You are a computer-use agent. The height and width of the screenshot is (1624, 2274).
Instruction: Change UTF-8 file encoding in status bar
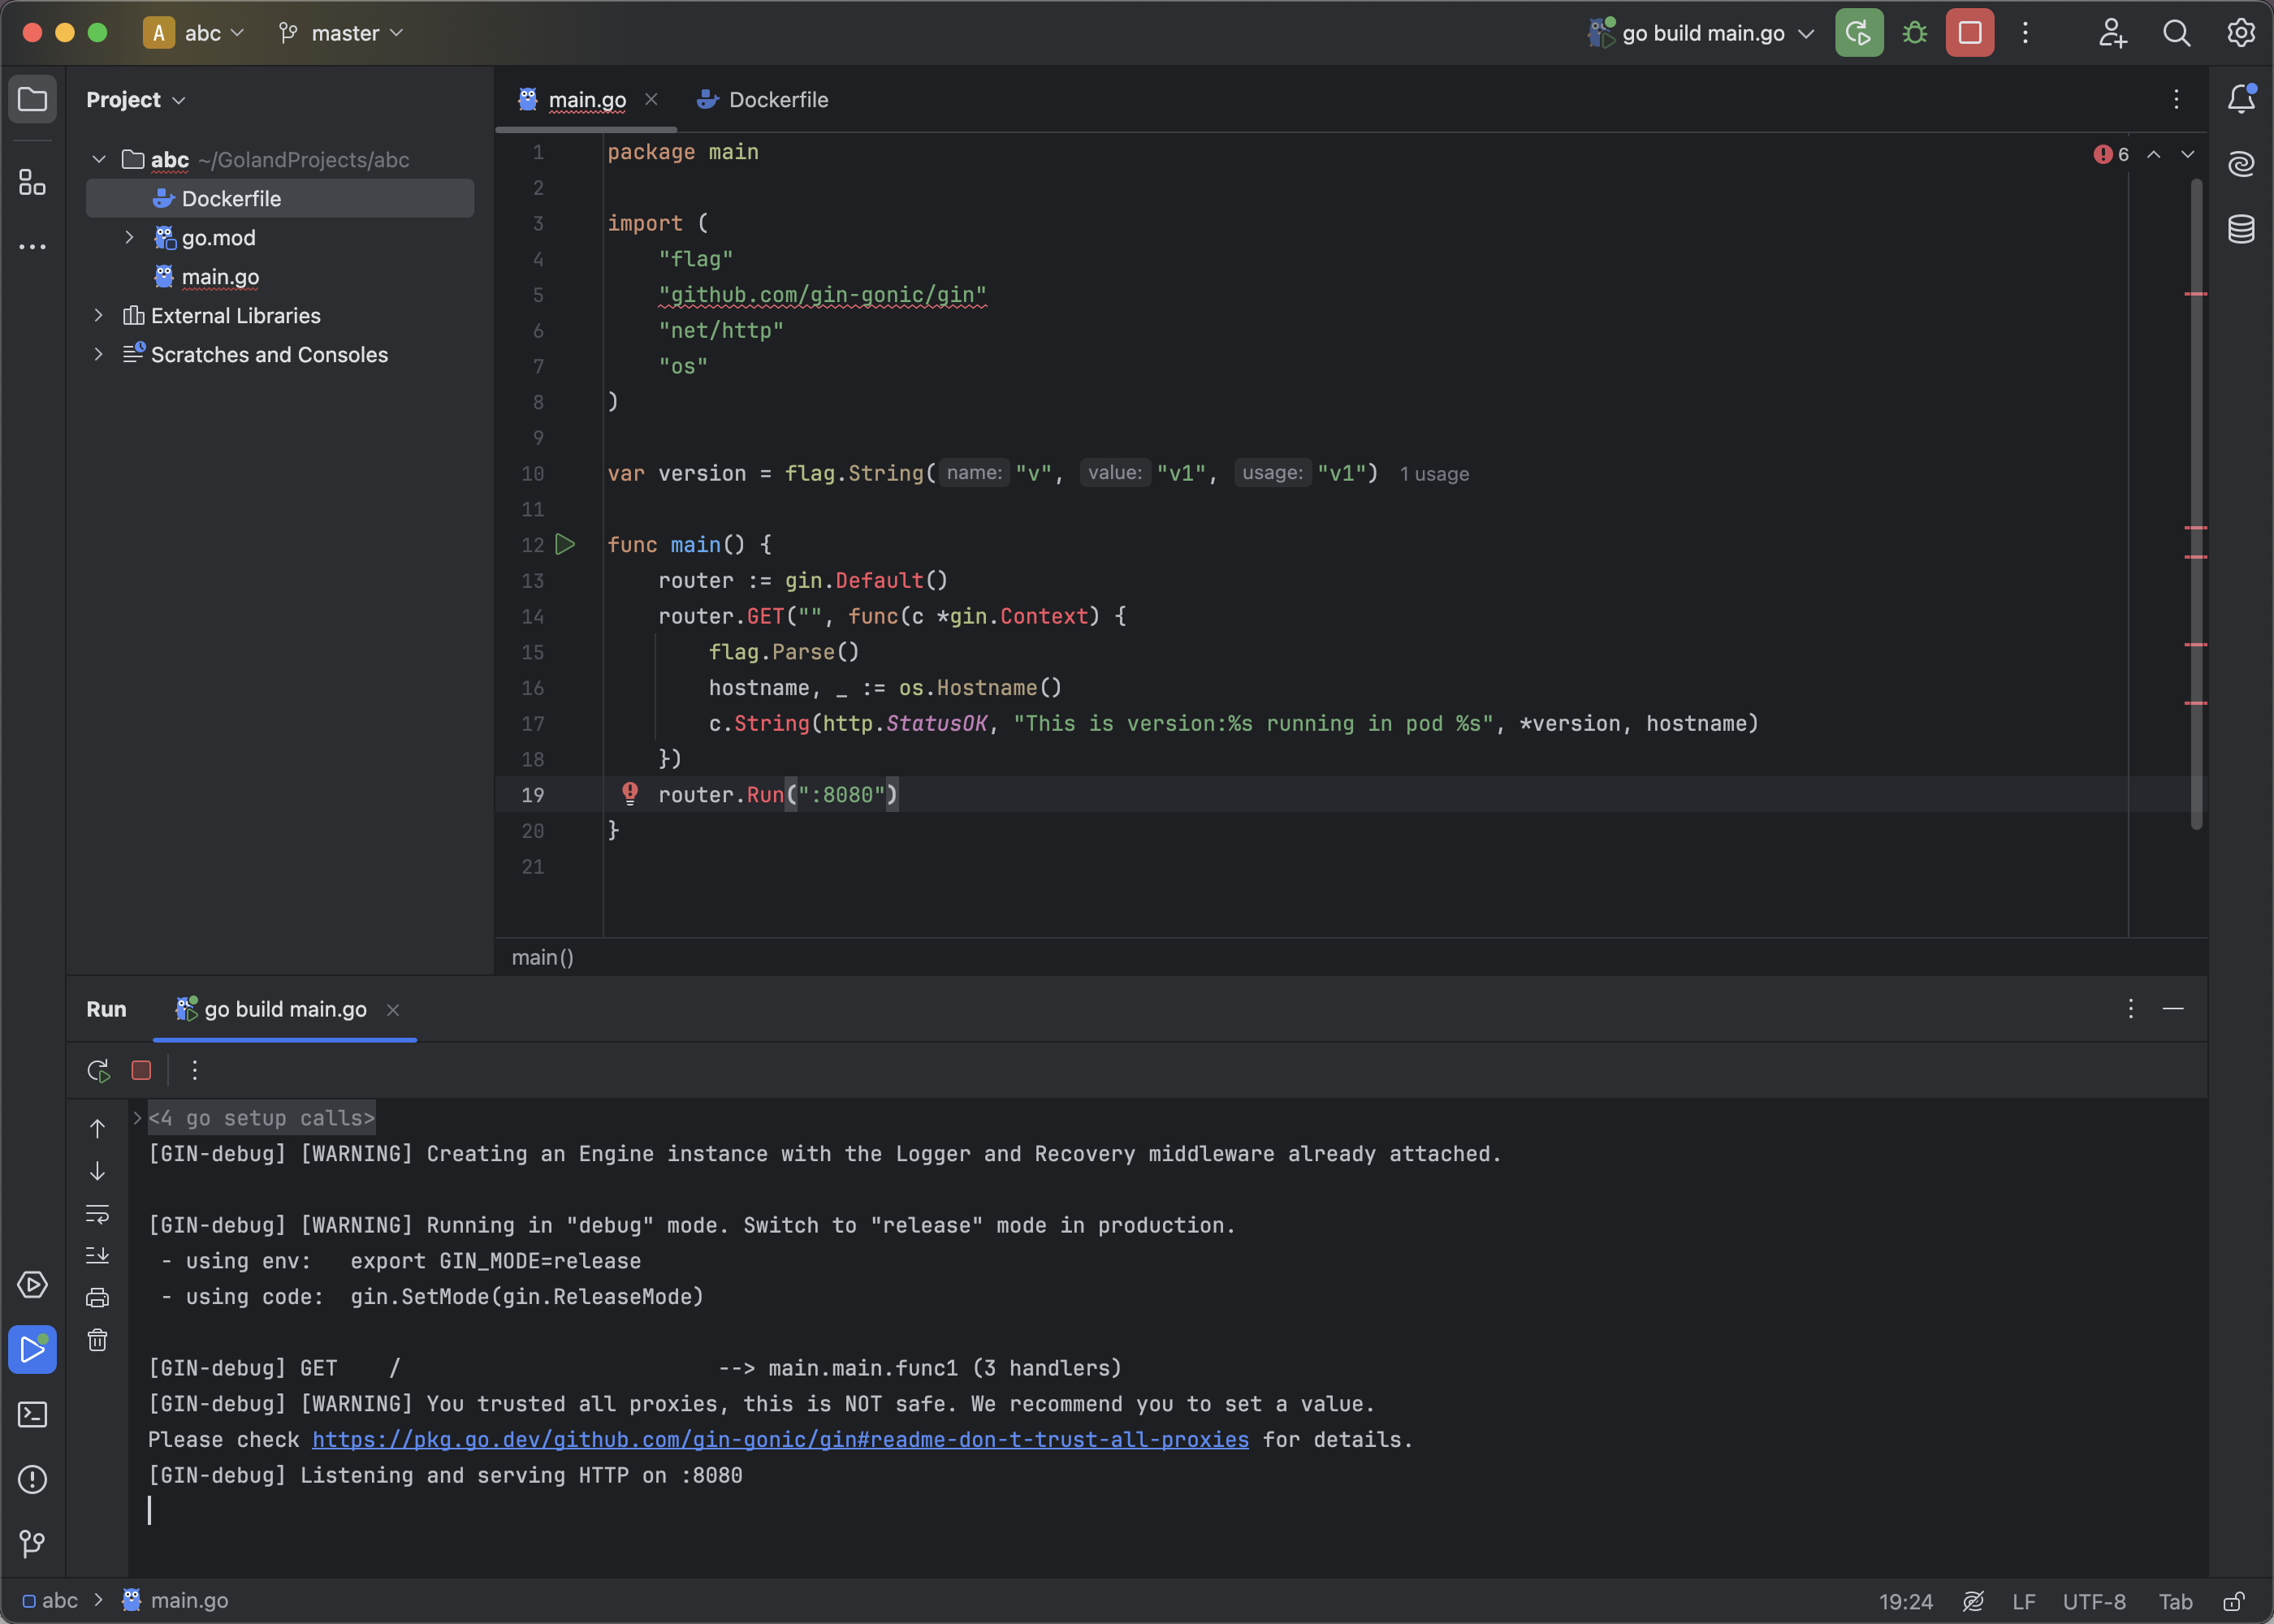coord(2094,1601)
